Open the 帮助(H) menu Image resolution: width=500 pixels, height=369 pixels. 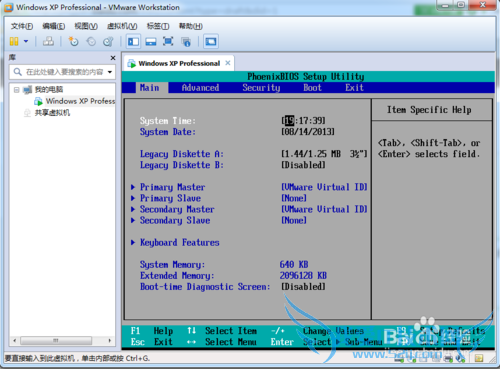tap(191, 26)
